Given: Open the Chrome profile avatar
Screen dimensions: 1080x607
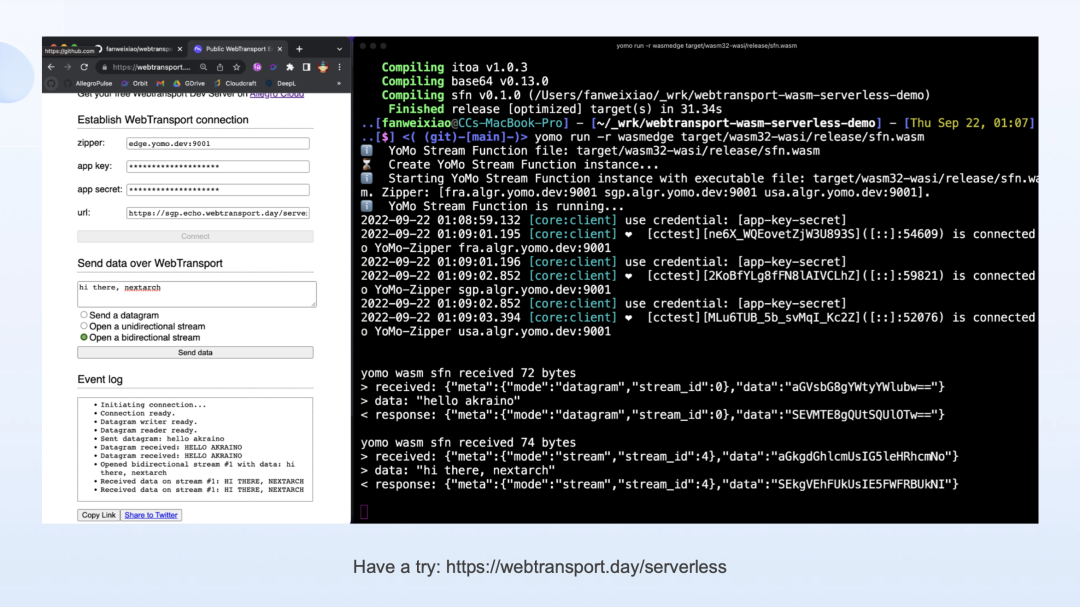Looking at the screenshot, I should point(323,68).
